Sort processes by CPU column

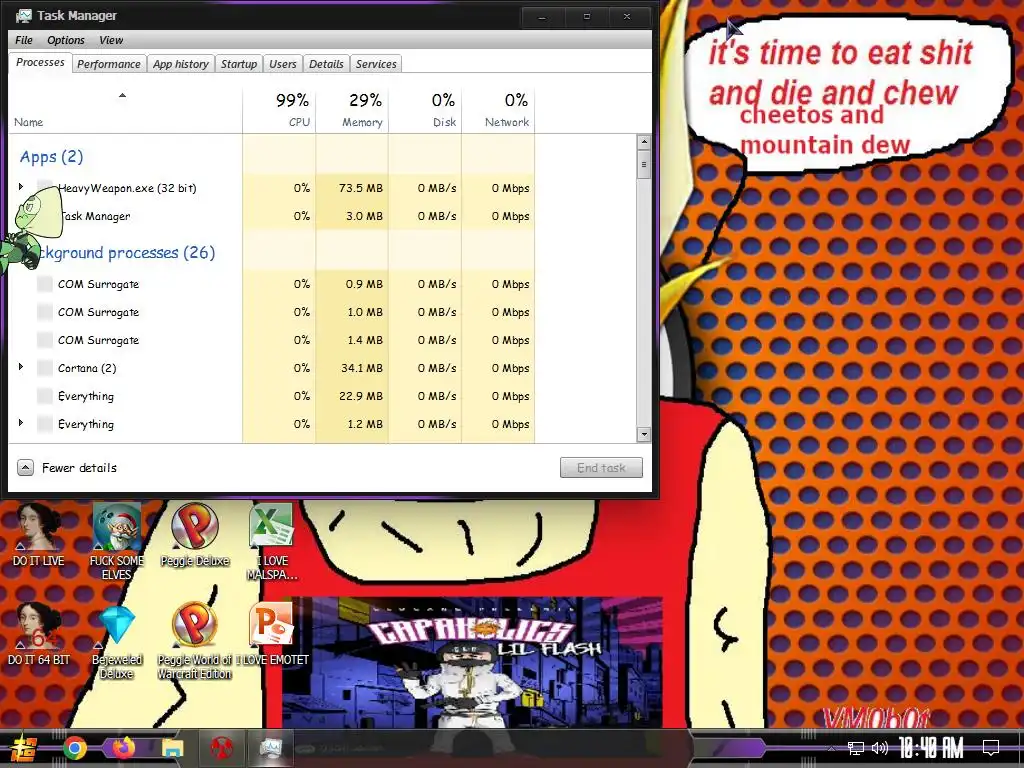pyautogui.click(x=280, y=110)
